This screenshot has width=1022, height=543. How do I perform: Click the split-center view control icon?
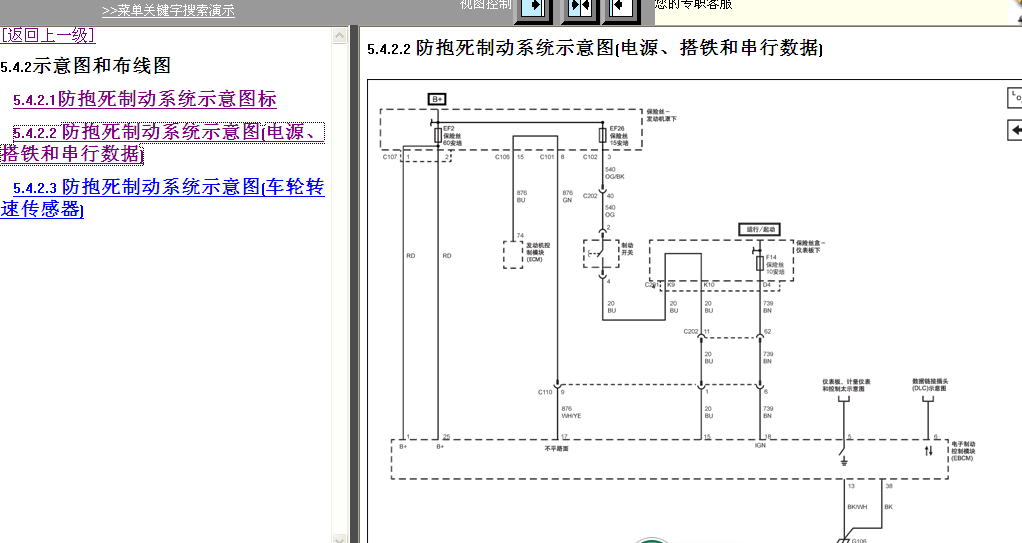[579, 8]
